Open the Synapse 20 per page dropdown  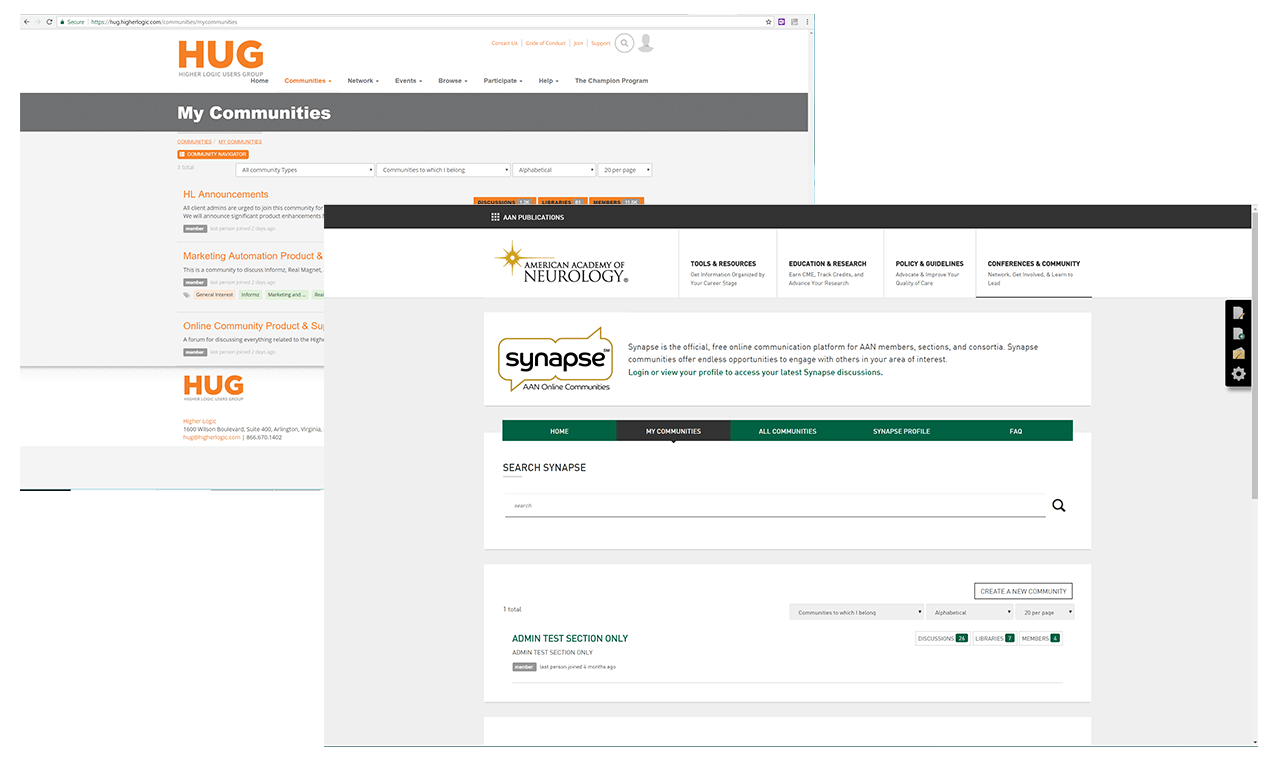[1045, 612]
